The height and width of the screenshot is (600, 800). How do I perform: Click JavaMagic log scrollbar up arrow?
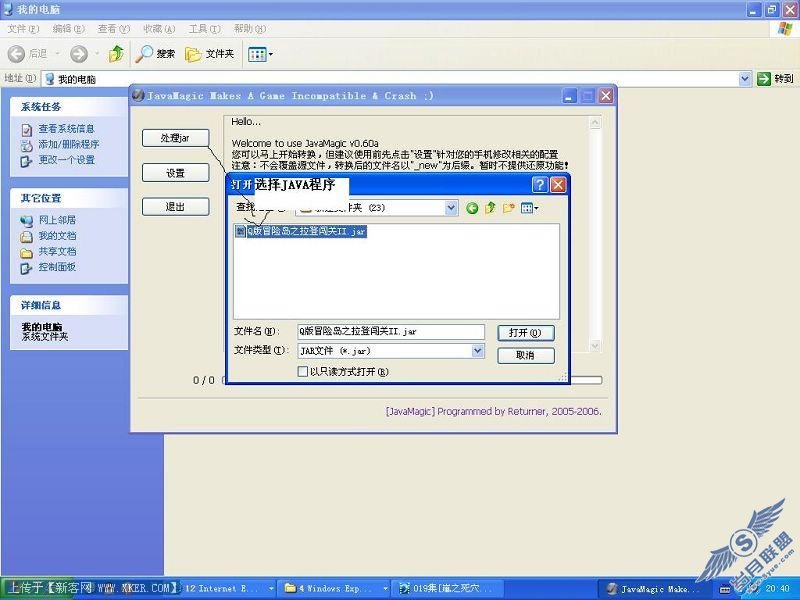coord(595,122)
